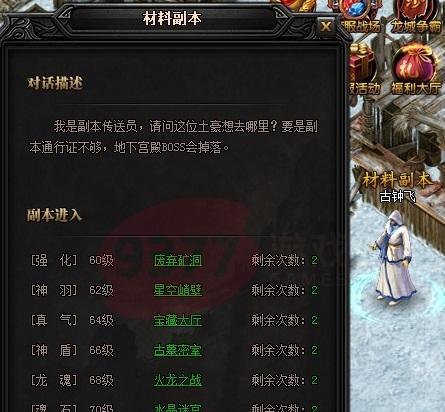445x412 pixels.
Task: Select the [神盾] 66级 row label
Action: pos(72,350)
